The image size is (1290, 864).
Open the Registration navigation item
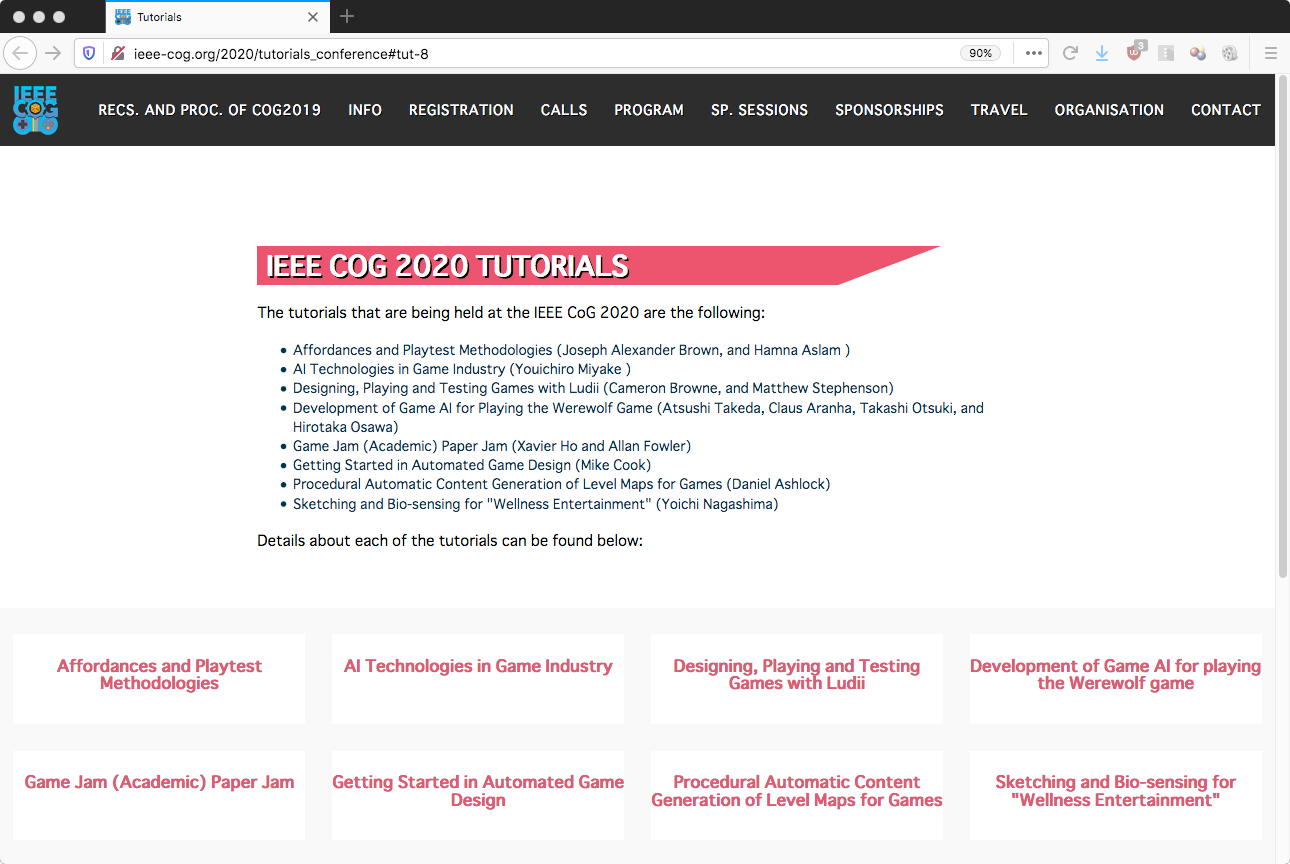pyautogui.click(x=461, y=110)
